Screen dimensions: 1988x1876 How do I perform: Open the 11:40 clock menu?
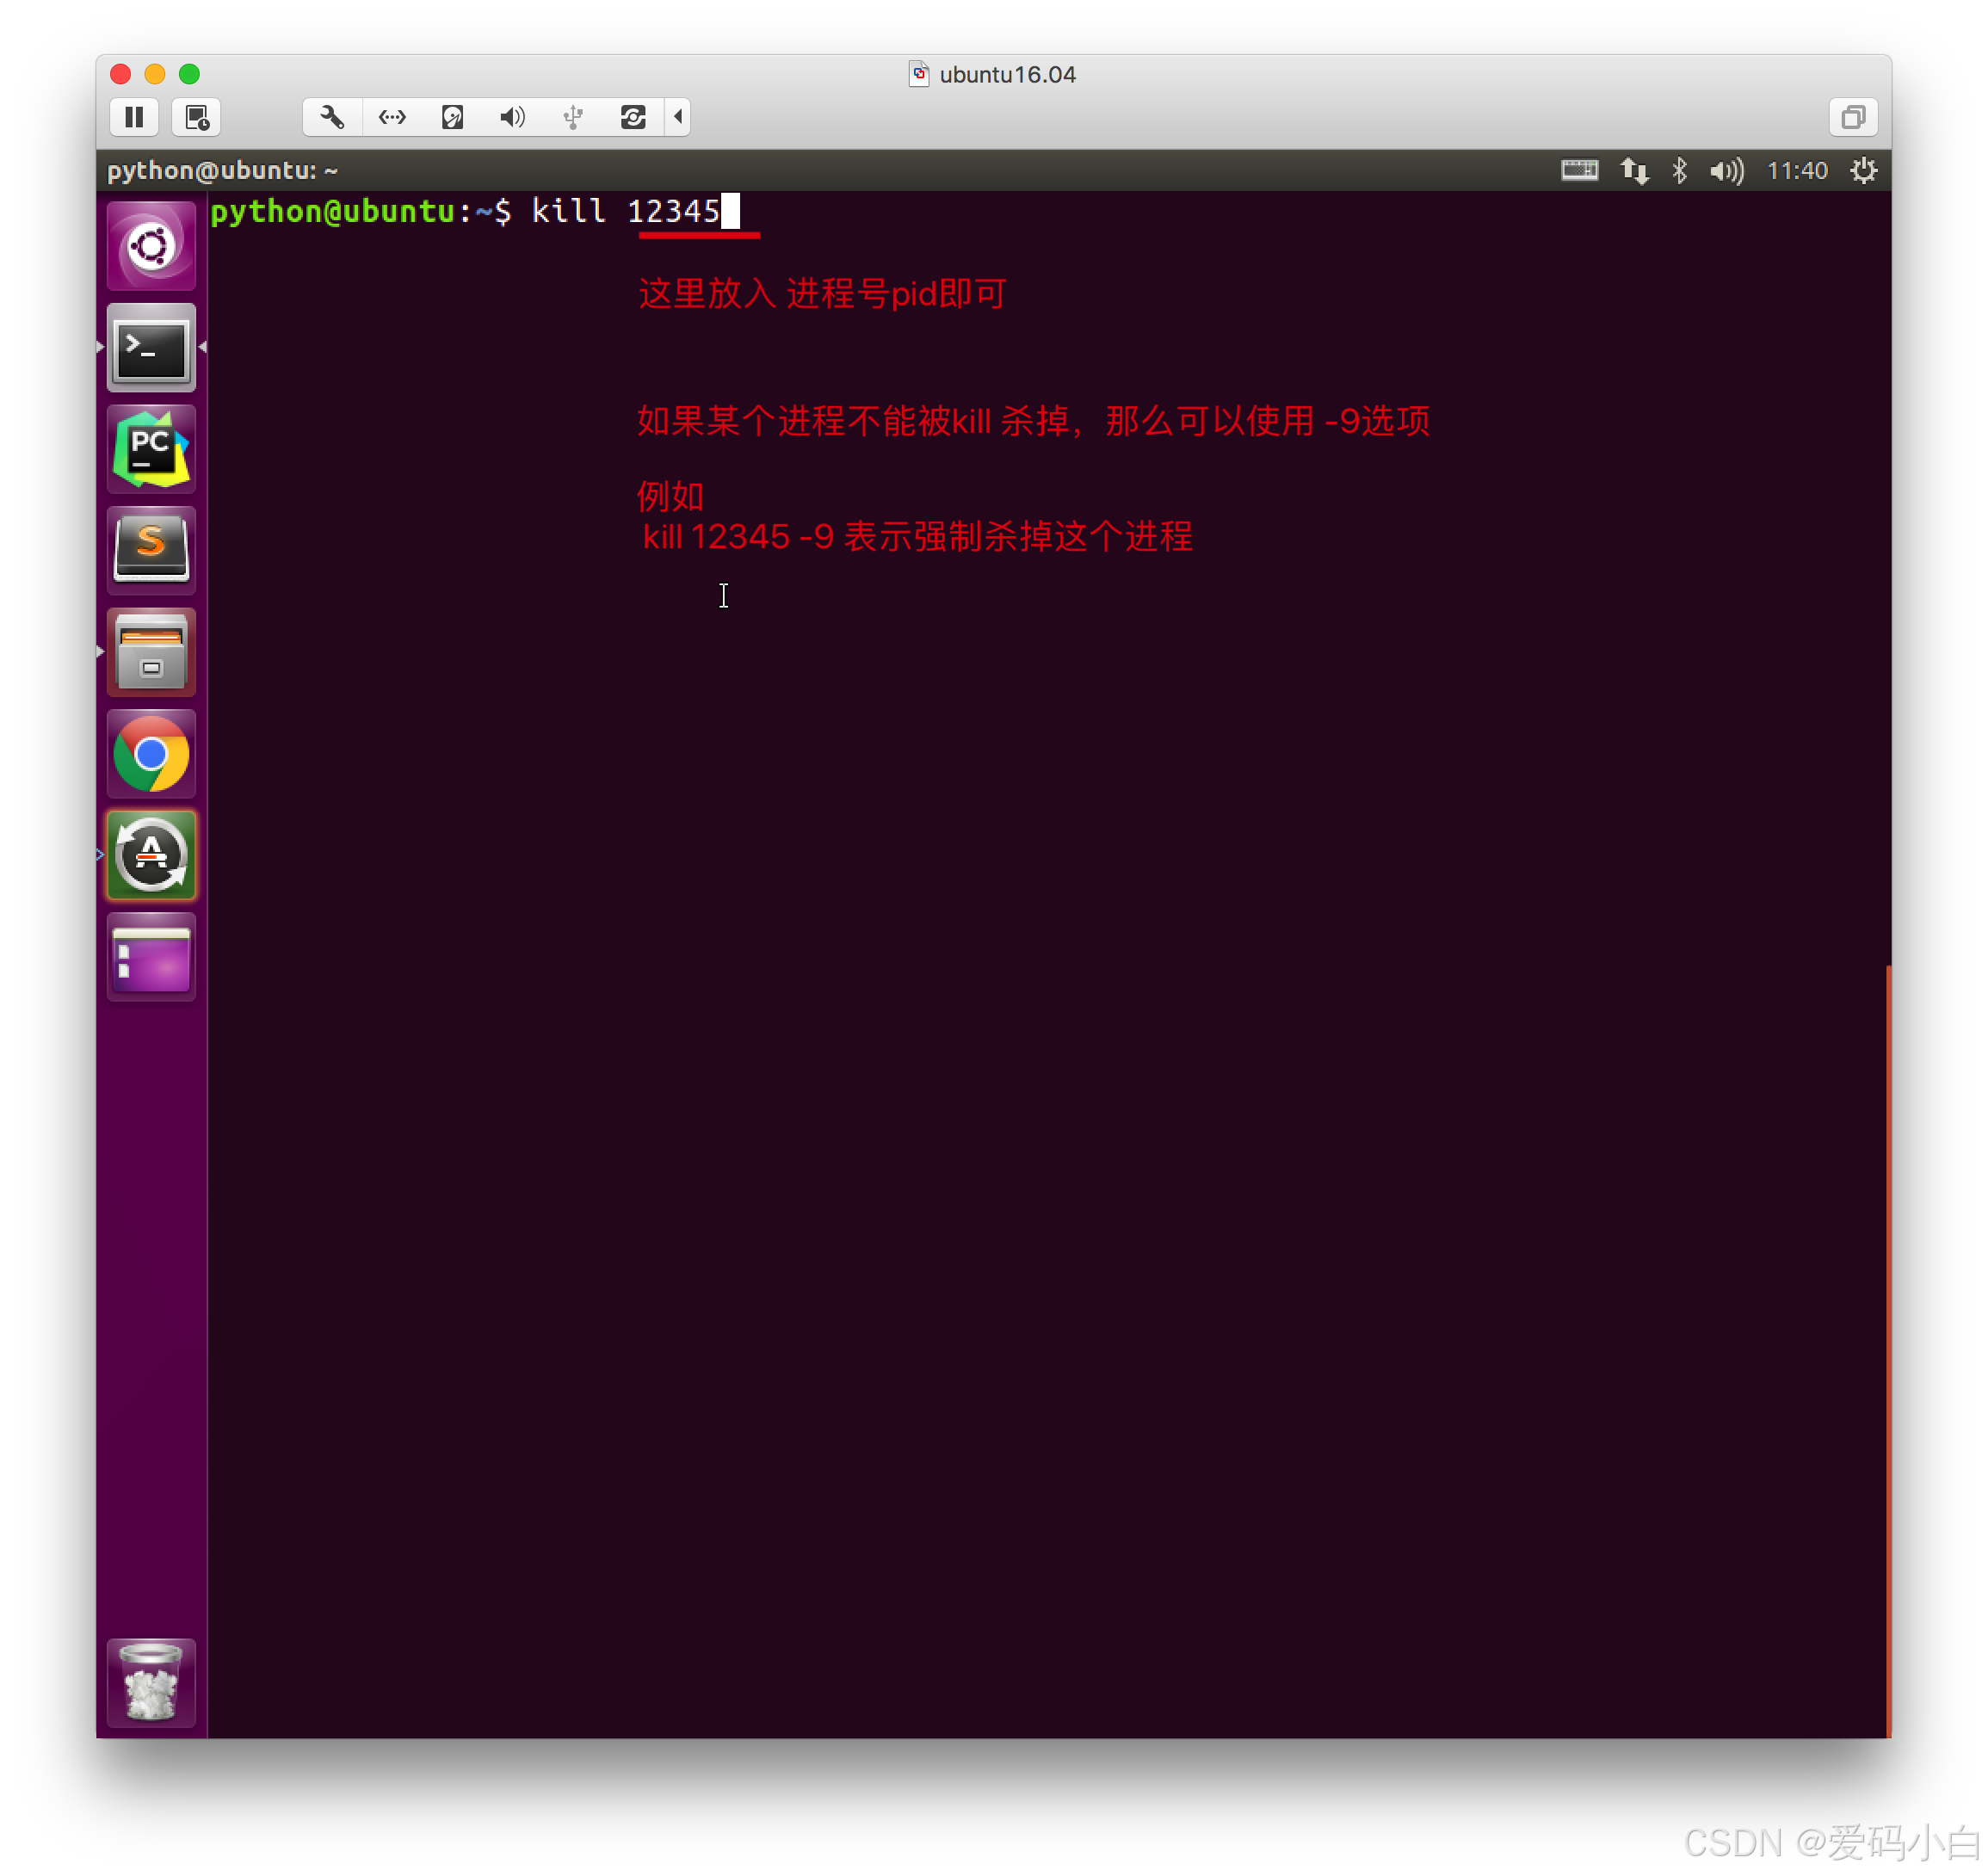(x=1797, y=171)
